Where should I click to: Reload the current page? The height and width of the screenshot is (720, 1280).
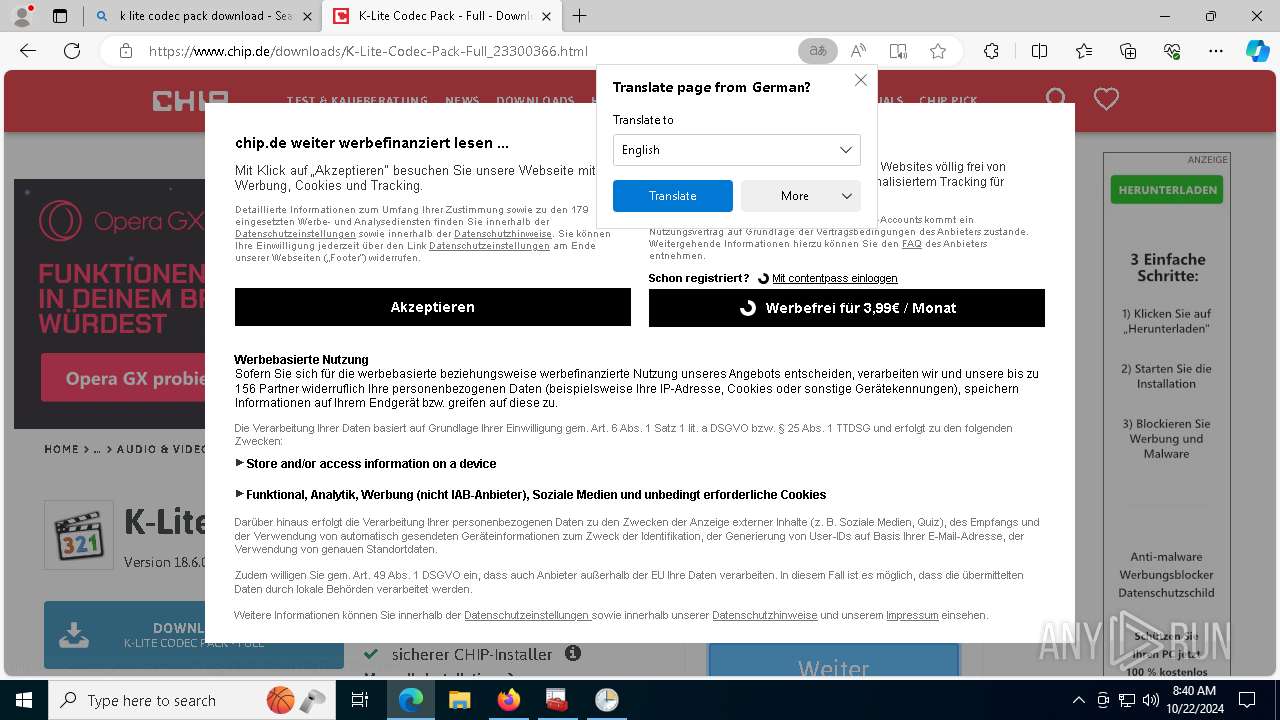pyautogui.click(x=72, y=51)
